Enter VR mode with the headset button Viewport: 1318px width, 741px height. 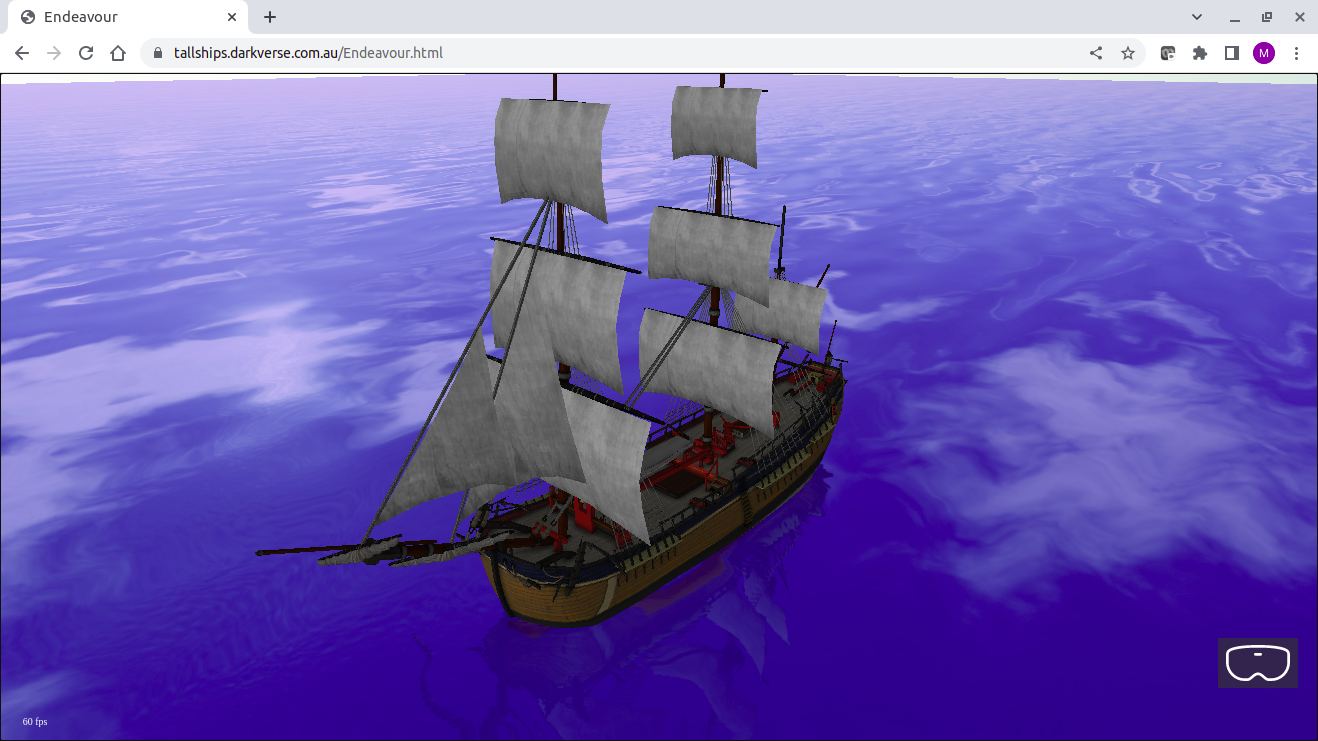click(1257, 663)
